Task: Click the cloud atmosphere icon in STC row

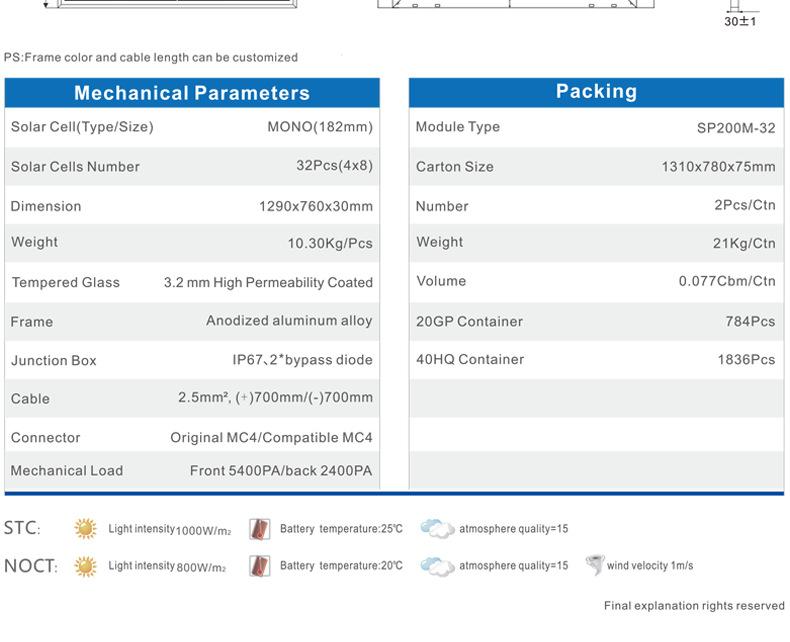Action: pyautogui.click(x=437, y=528)
